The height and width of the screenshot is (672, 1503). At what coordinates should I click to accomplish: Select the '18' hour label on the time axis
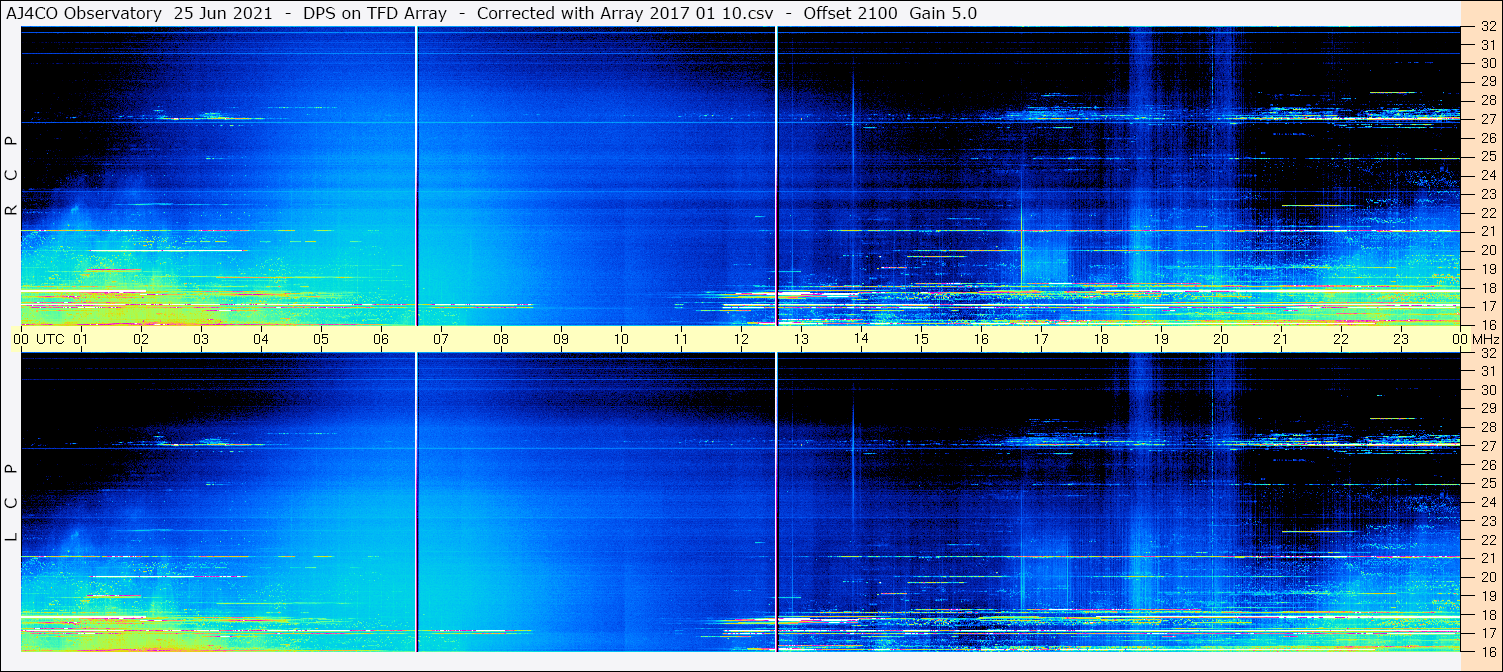[x=1101, y=339]
